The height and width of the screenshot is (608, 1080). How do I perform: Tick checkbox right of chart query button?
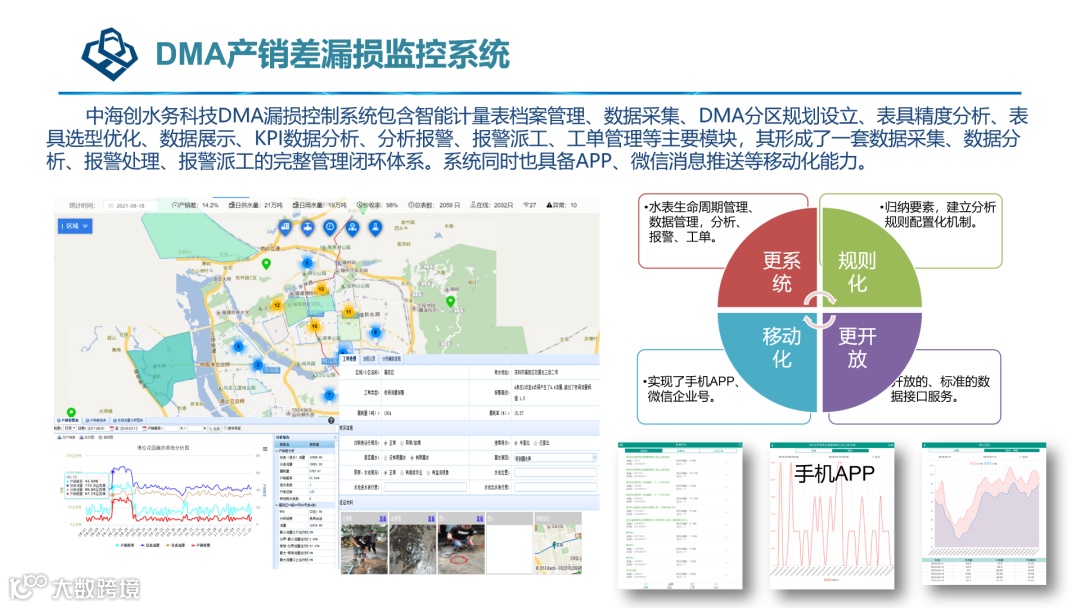click(x=225, y=428)
